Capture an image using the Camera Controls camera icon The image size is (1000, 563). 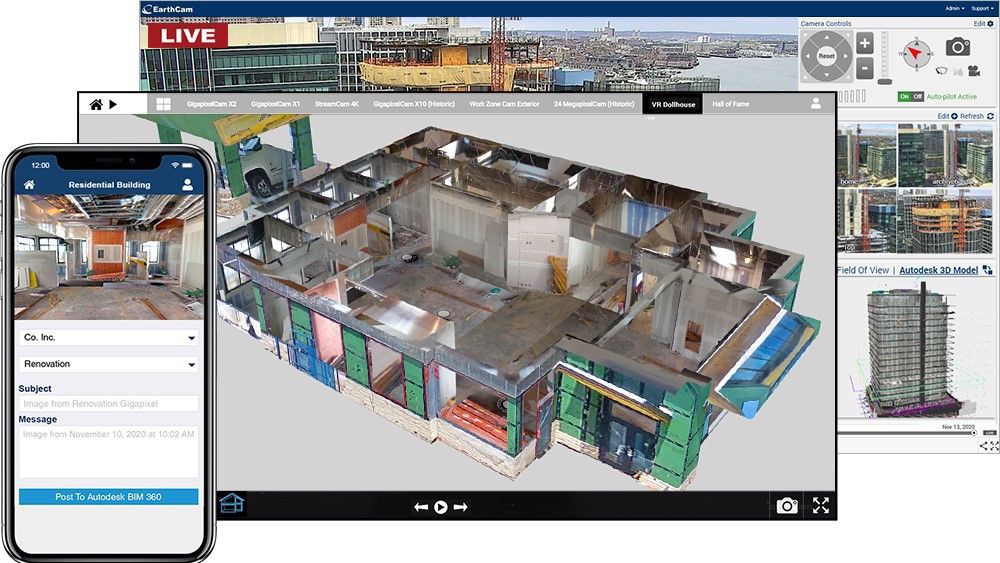958,46
